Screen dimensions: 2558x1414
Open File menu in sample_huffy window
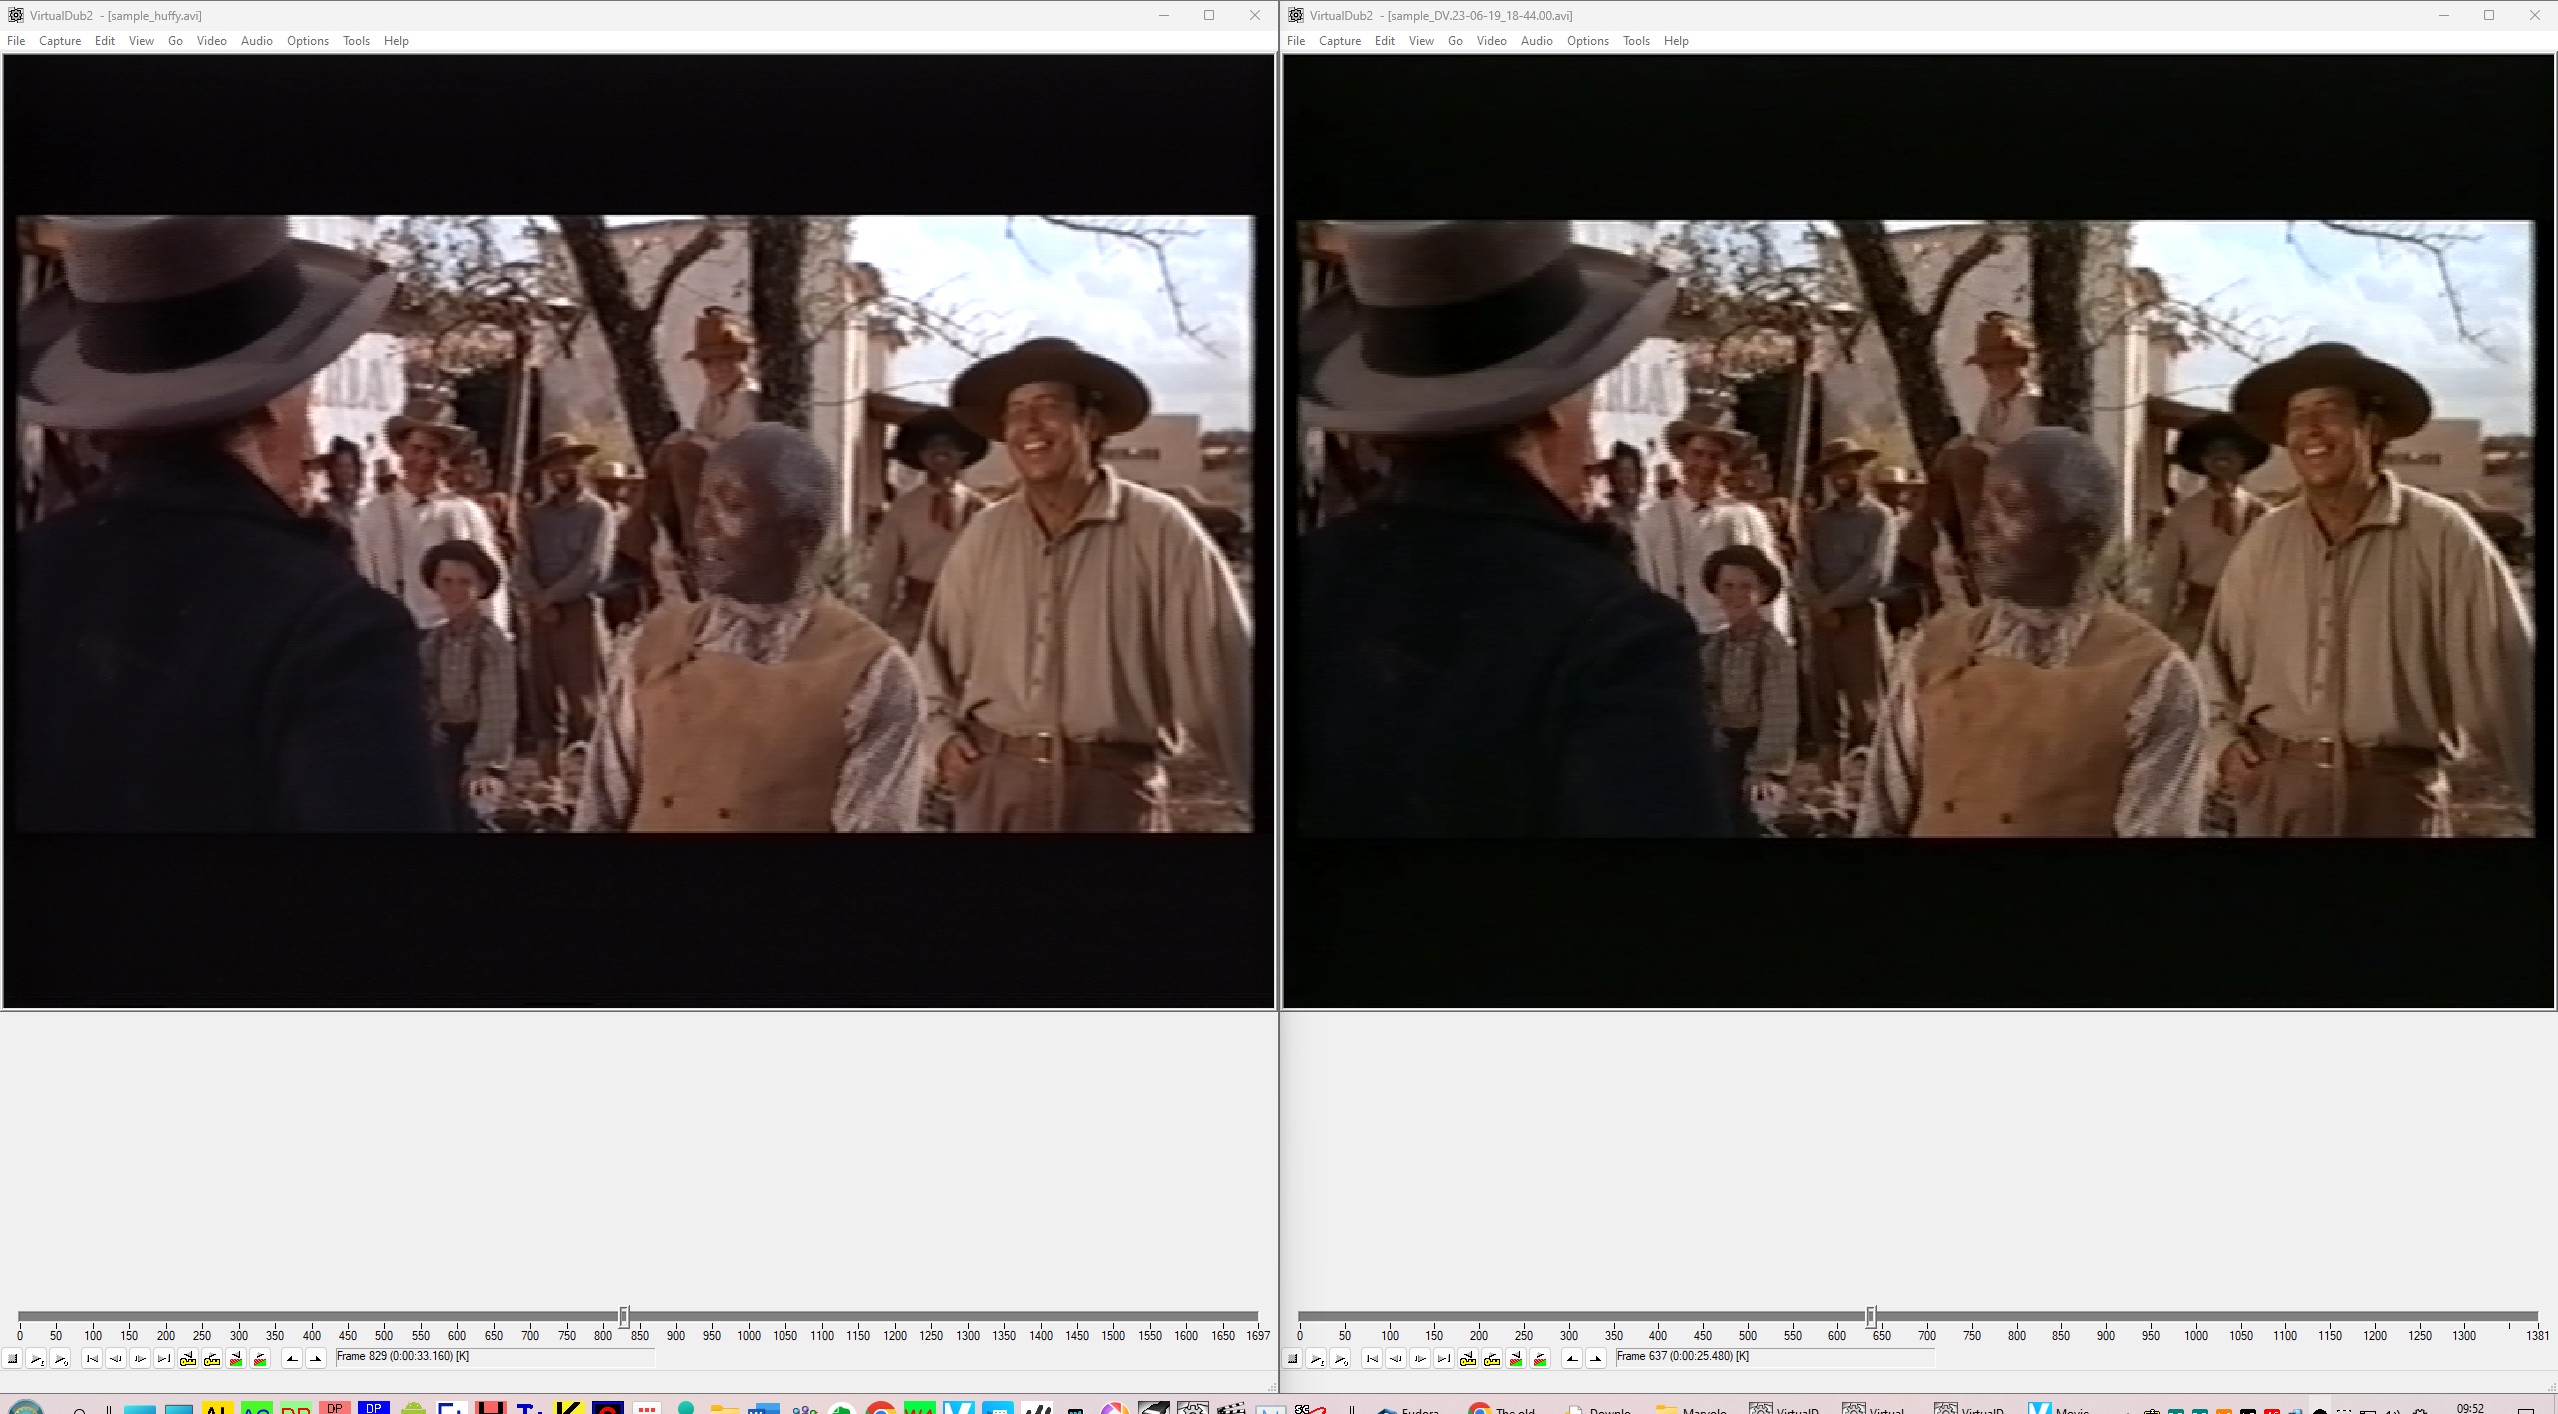point(16,41)
